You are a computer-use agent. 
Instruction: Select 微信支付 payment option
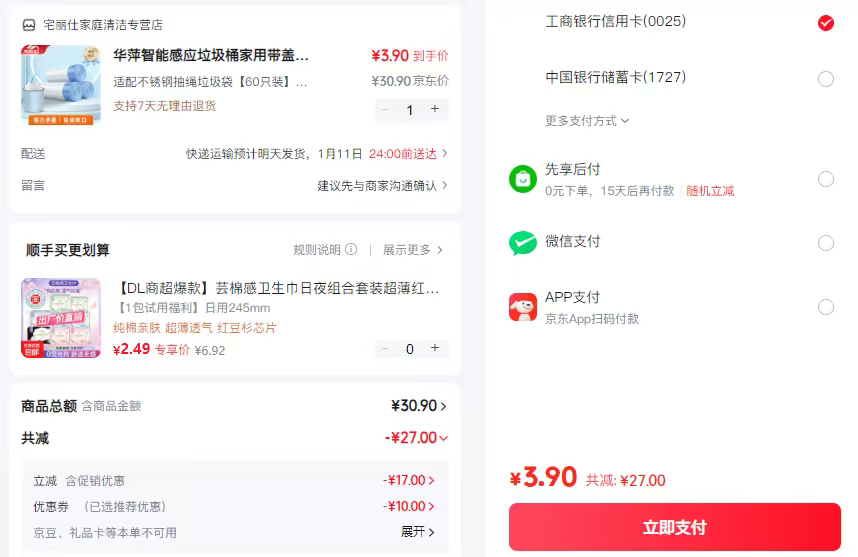pos(825,243)
